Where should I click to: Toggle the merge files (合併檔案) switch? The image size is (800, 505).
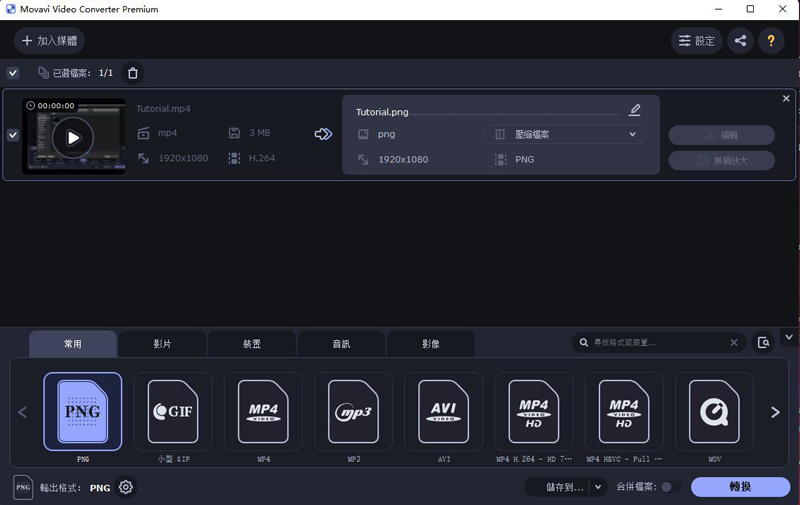point(671,487)
